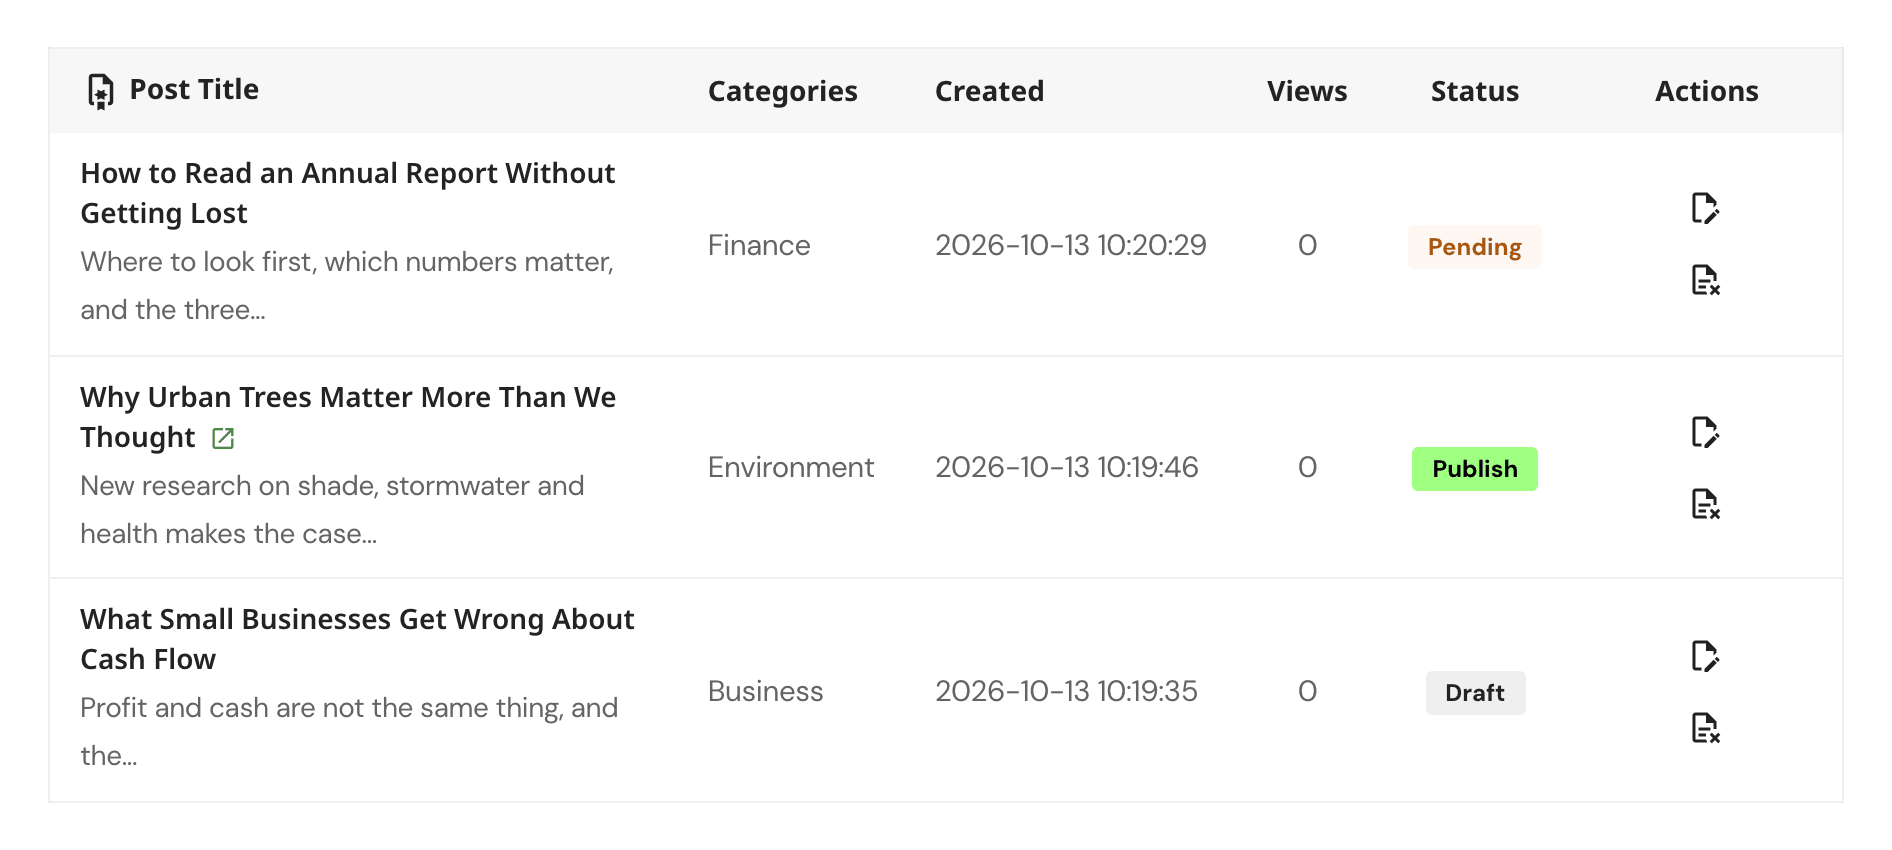Click the date 2026-10-13 10:19:46
Image resolution: width=1892 pixels, height=850 pixels.
tap(1067, 467)
